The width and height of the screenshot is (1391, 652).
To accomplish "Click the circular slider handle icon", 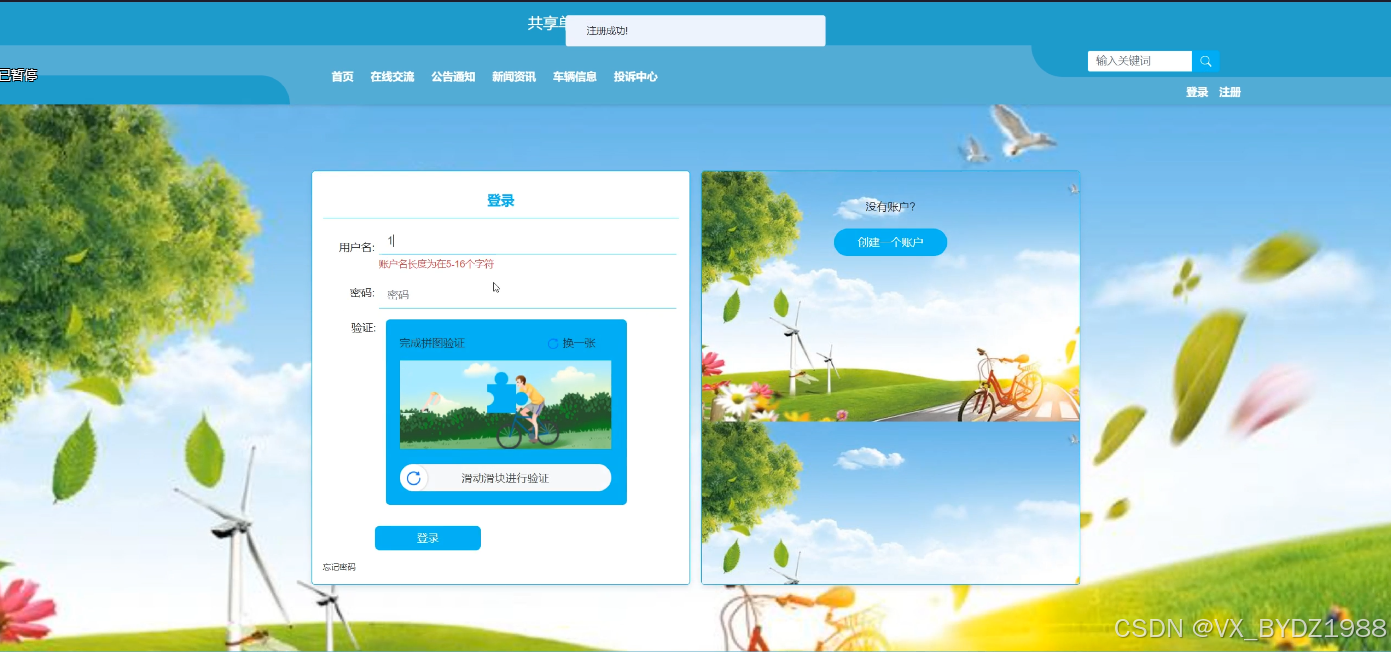I will pyautogui.click(x=414, y=478).
